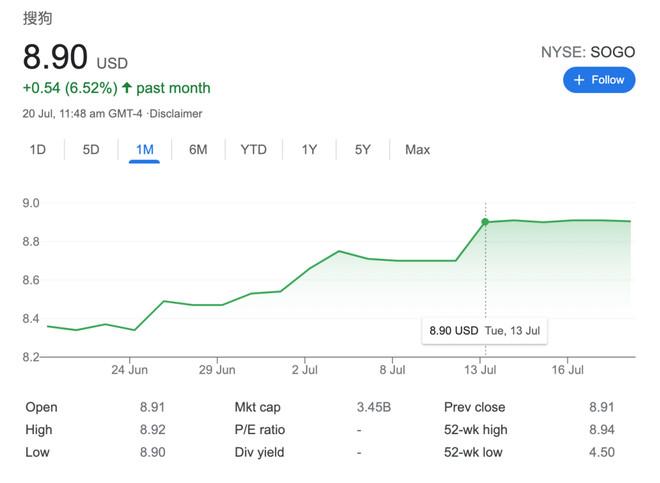Click the 24 Jun axis label
Viewport: 660px width, 483px height.
pyautogui.click(x=129, y=370)
